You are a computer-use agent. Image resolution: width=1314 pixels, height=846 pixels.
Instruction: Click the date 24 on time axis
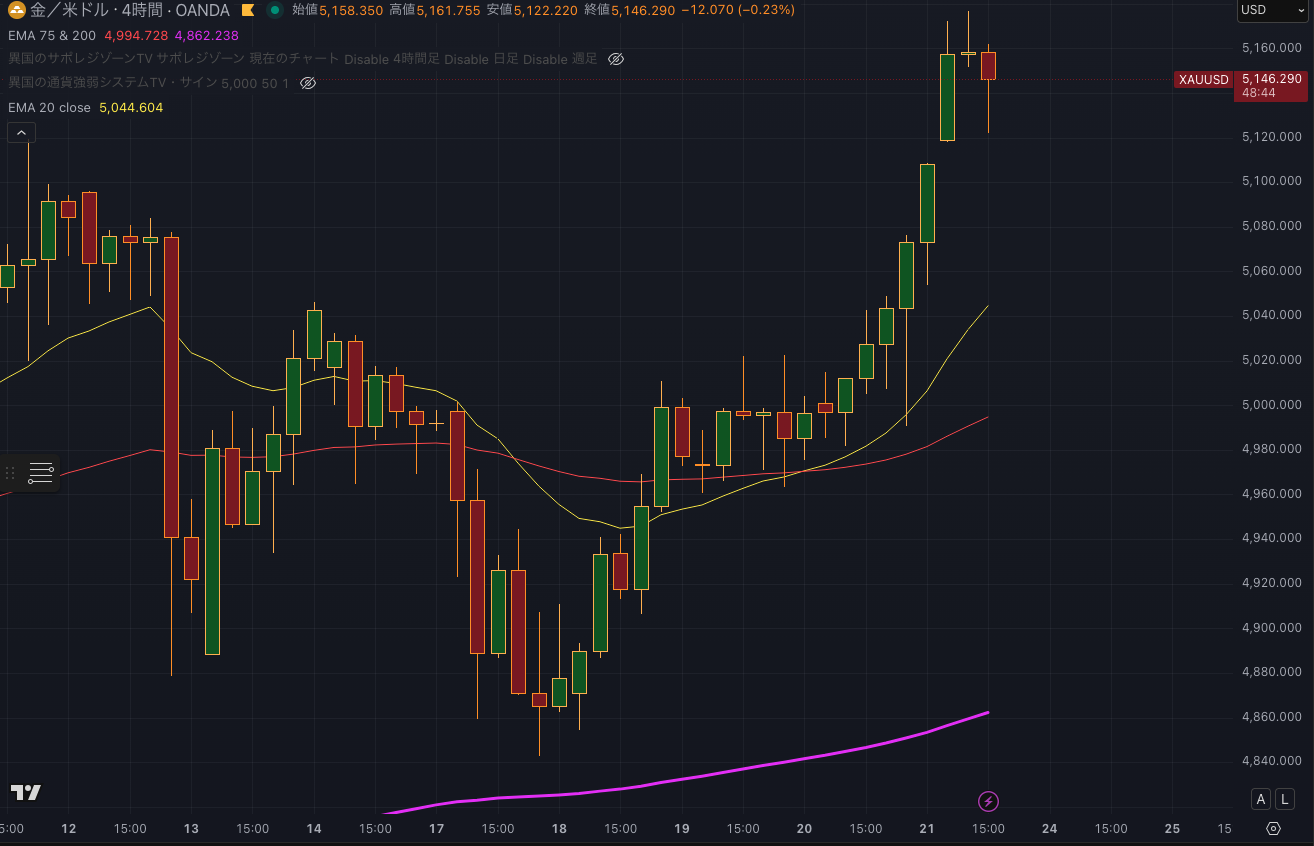pyautogui.click(x=1049, y=829)
